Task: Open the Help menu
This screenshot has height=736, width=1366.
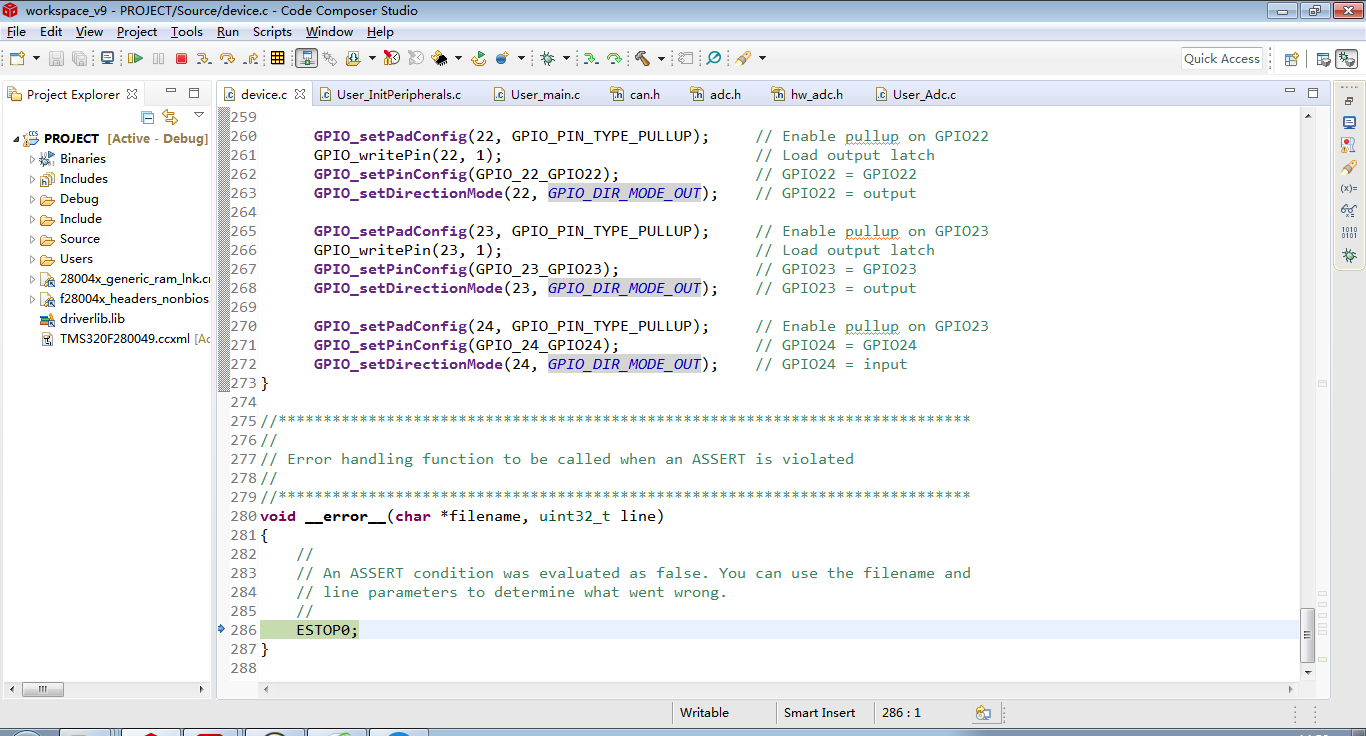Action: pos(380,32)
